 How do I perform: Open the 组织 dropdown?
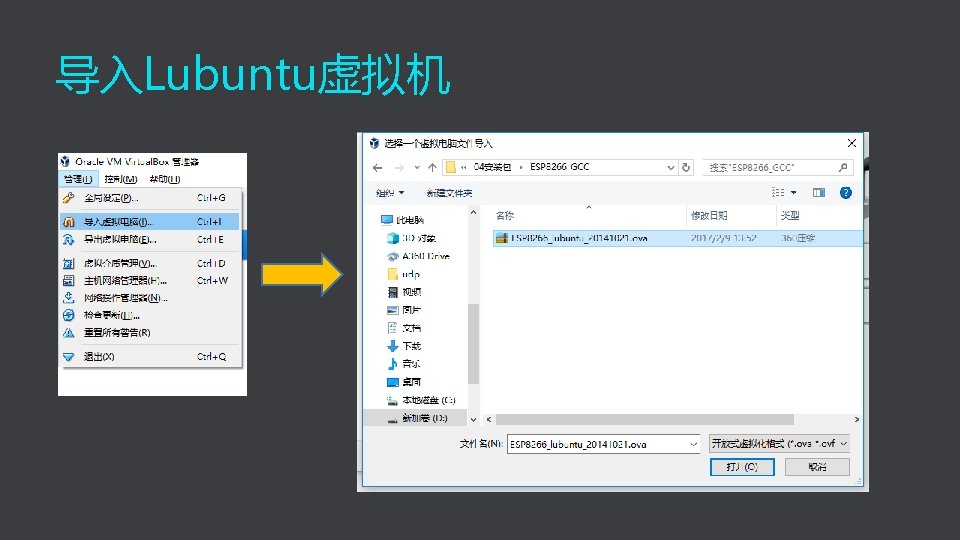(390, 193)
